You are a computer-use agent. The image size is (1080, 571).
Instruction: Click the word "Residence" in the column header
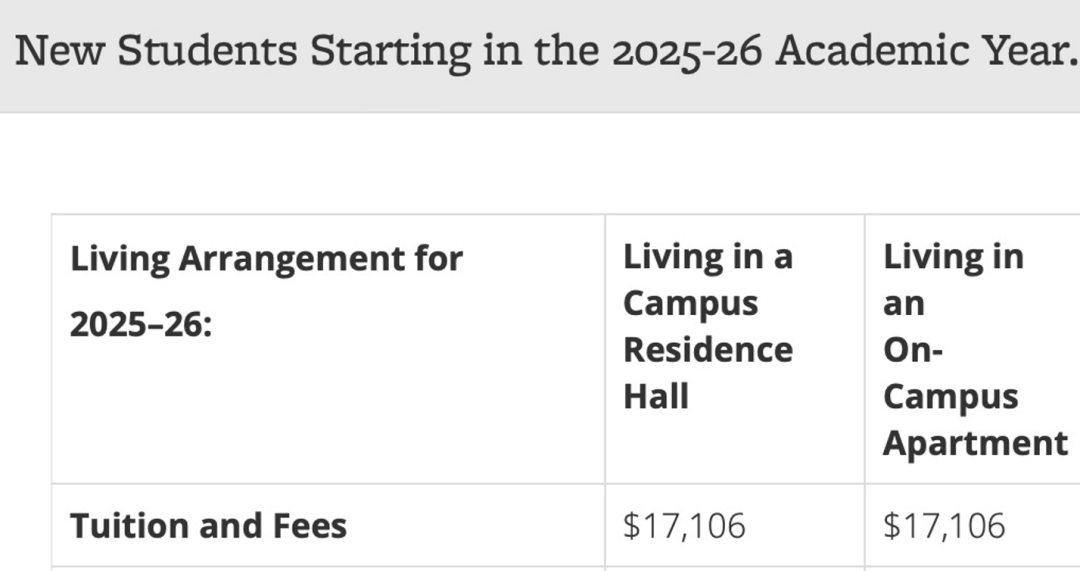[708, 350]
